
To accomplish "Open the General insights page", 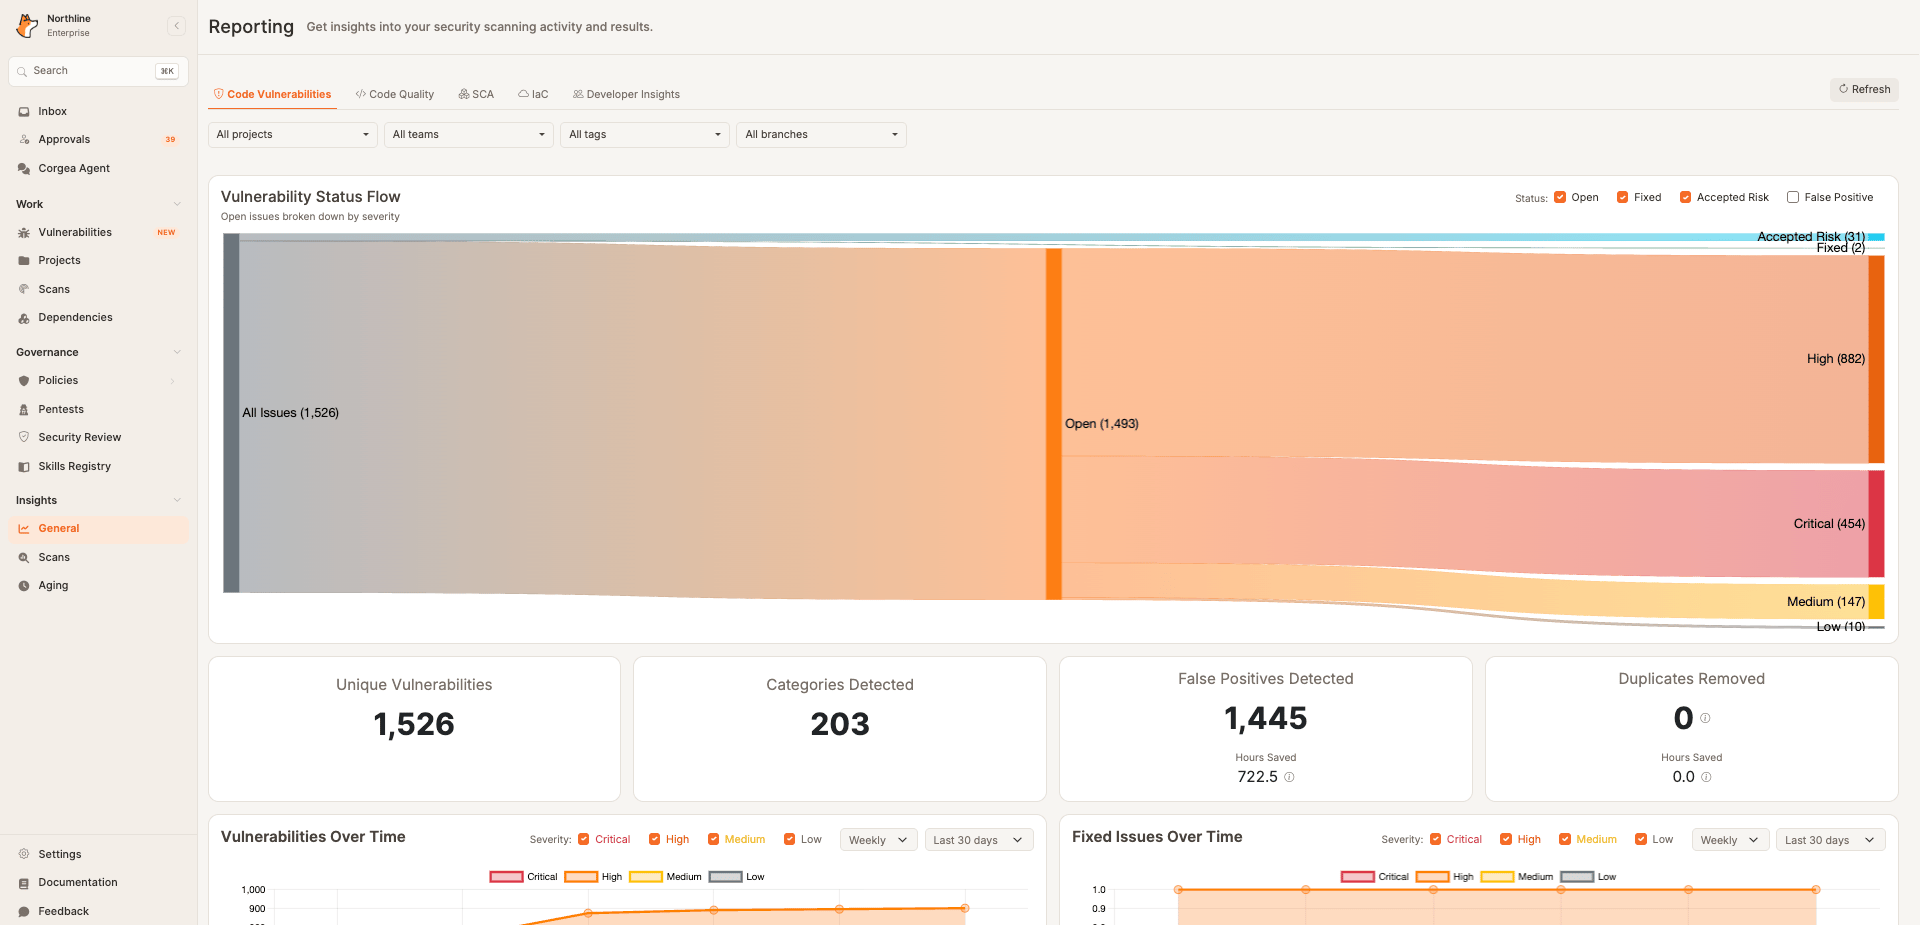I will click(98, 529).
